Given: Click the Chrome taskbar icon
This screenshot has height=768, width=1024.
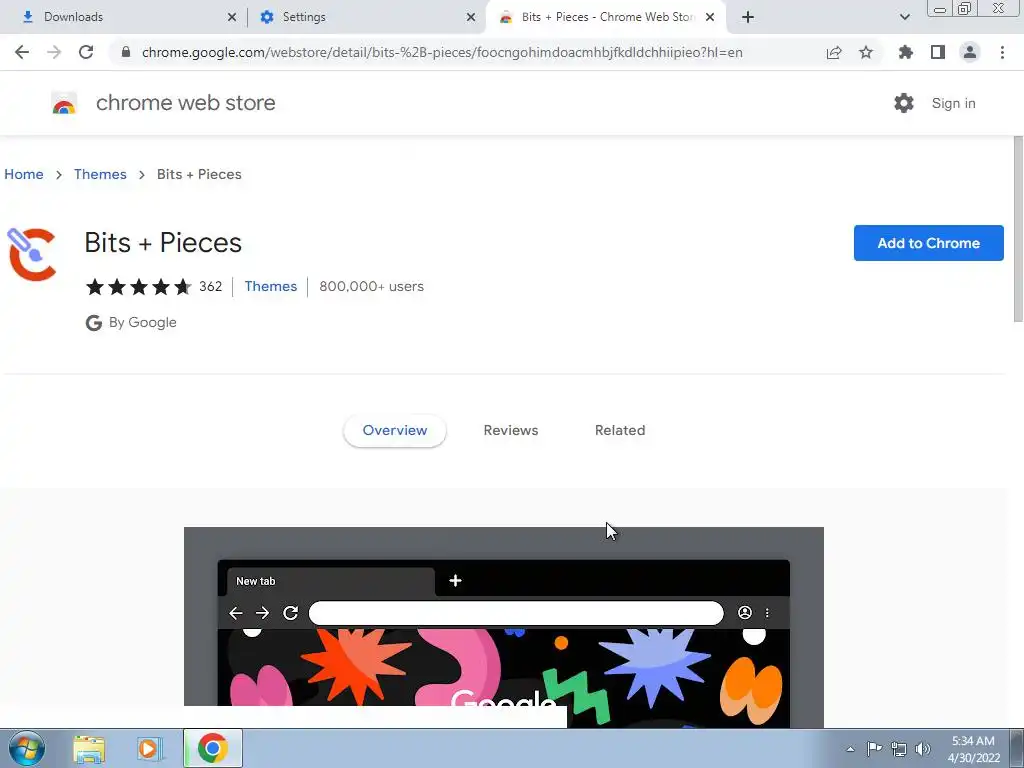Looking at the screenshot, I should [212, 748].
